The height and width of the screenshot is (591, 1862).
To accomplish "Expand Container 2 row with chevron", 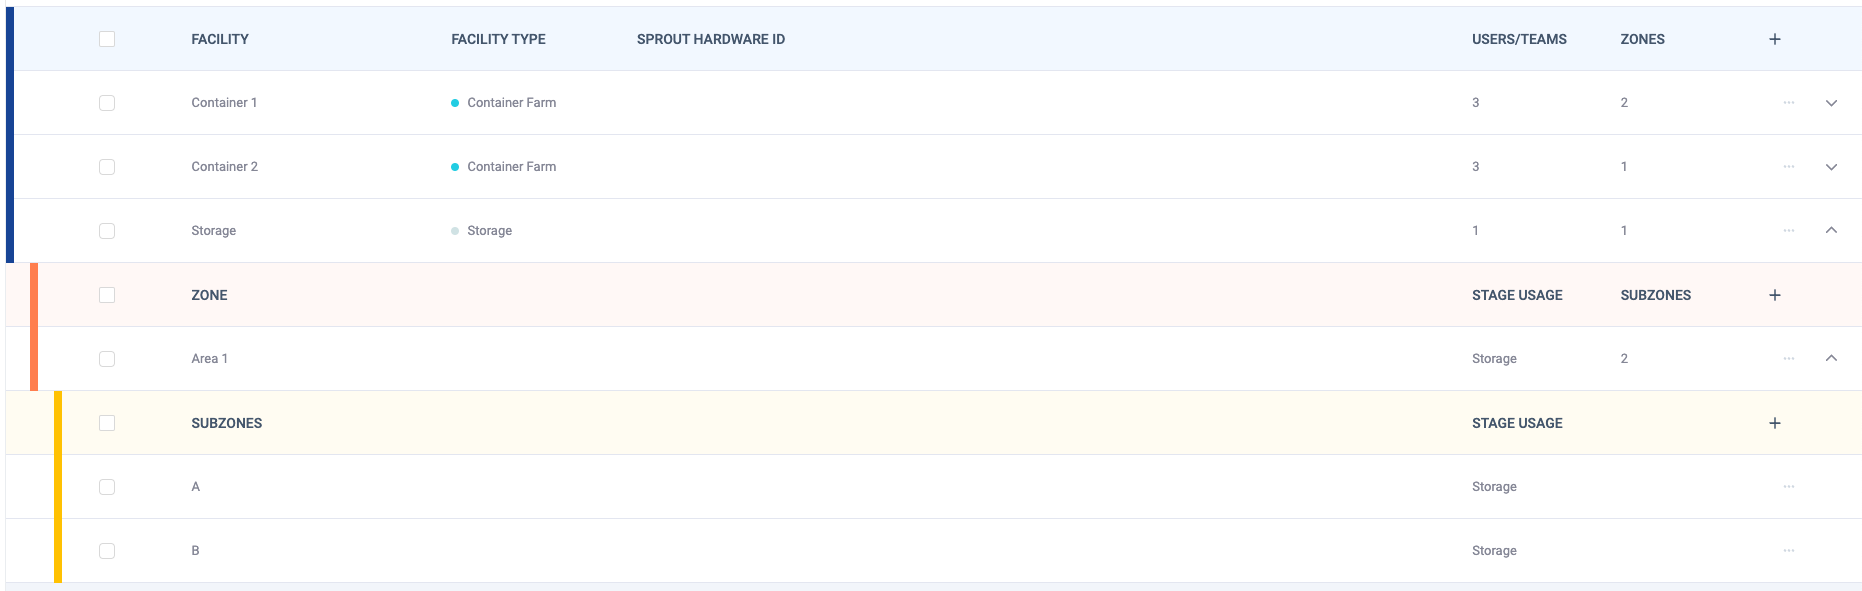I will [1831, 167].
